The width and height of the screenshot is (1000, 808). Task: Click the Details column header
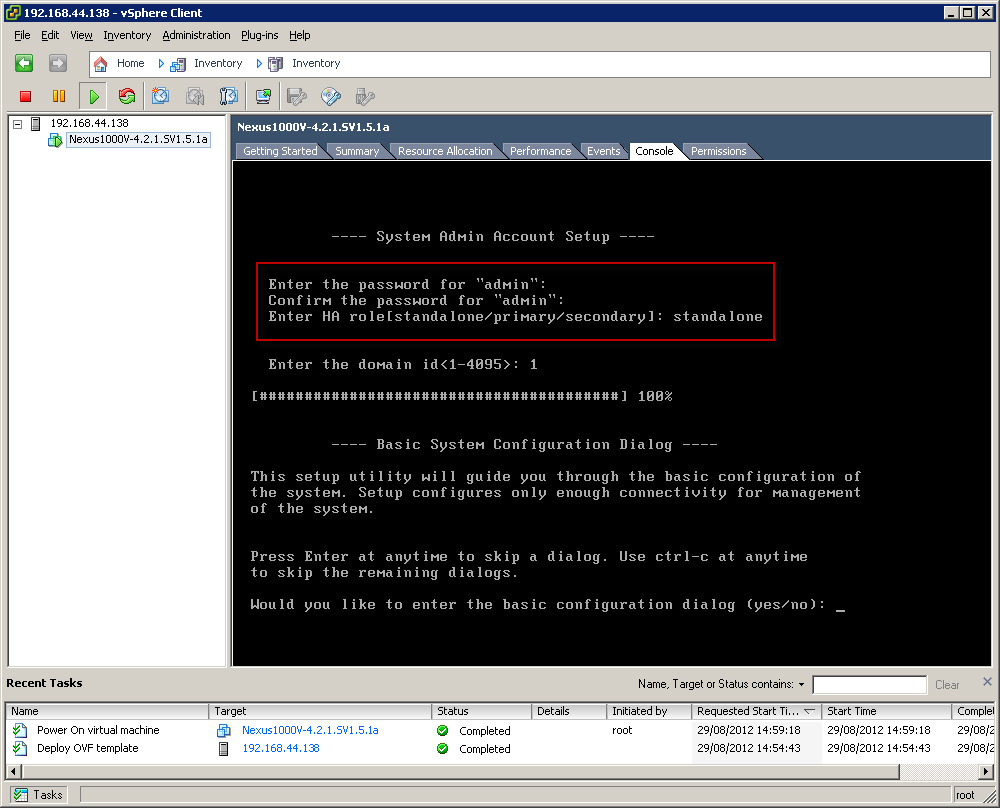point(569,711)
